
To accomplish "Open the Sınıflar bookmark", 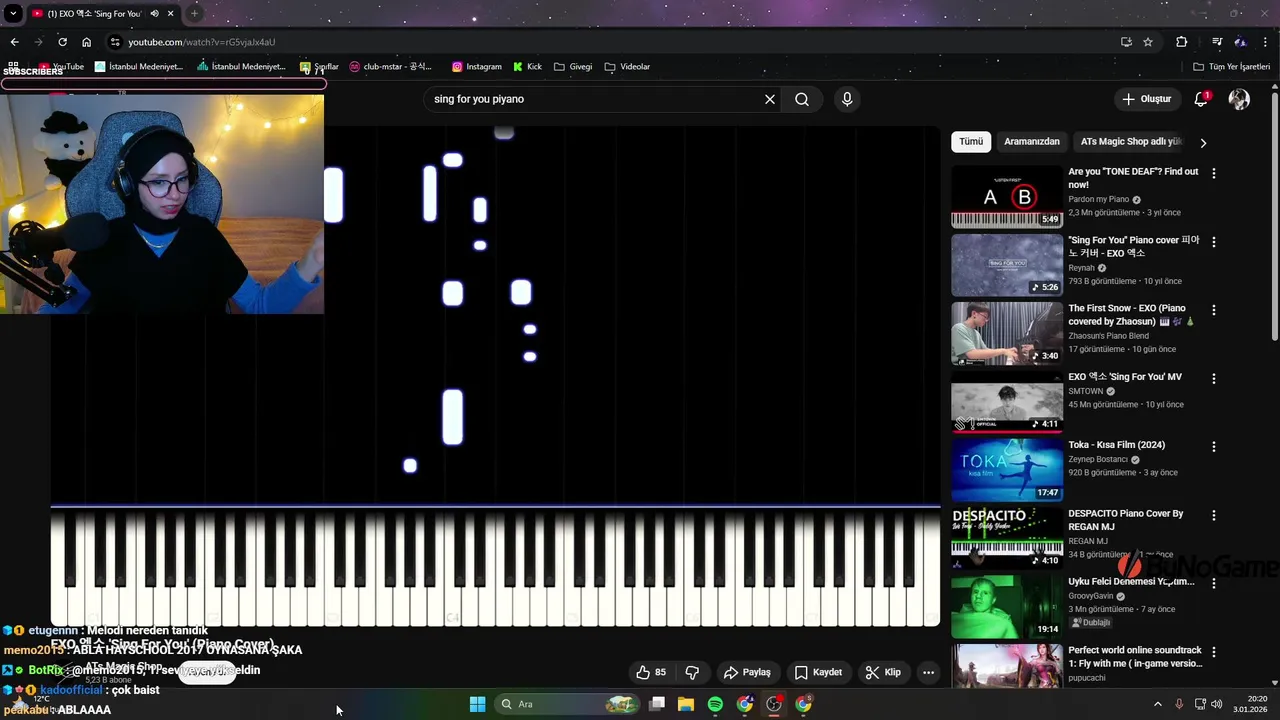I will 320,67.
